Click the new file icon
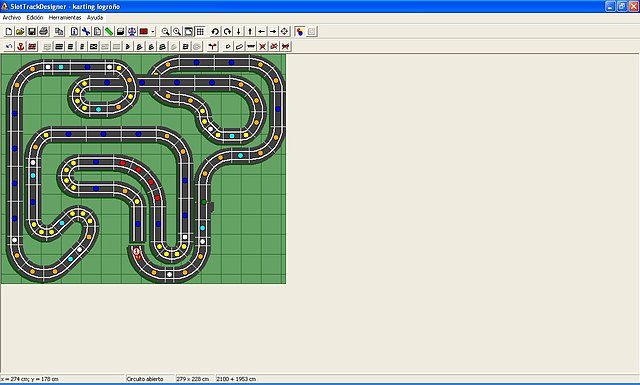Viewport: 640px width, 385px height. pyautogui.click(x=9, y=31)
